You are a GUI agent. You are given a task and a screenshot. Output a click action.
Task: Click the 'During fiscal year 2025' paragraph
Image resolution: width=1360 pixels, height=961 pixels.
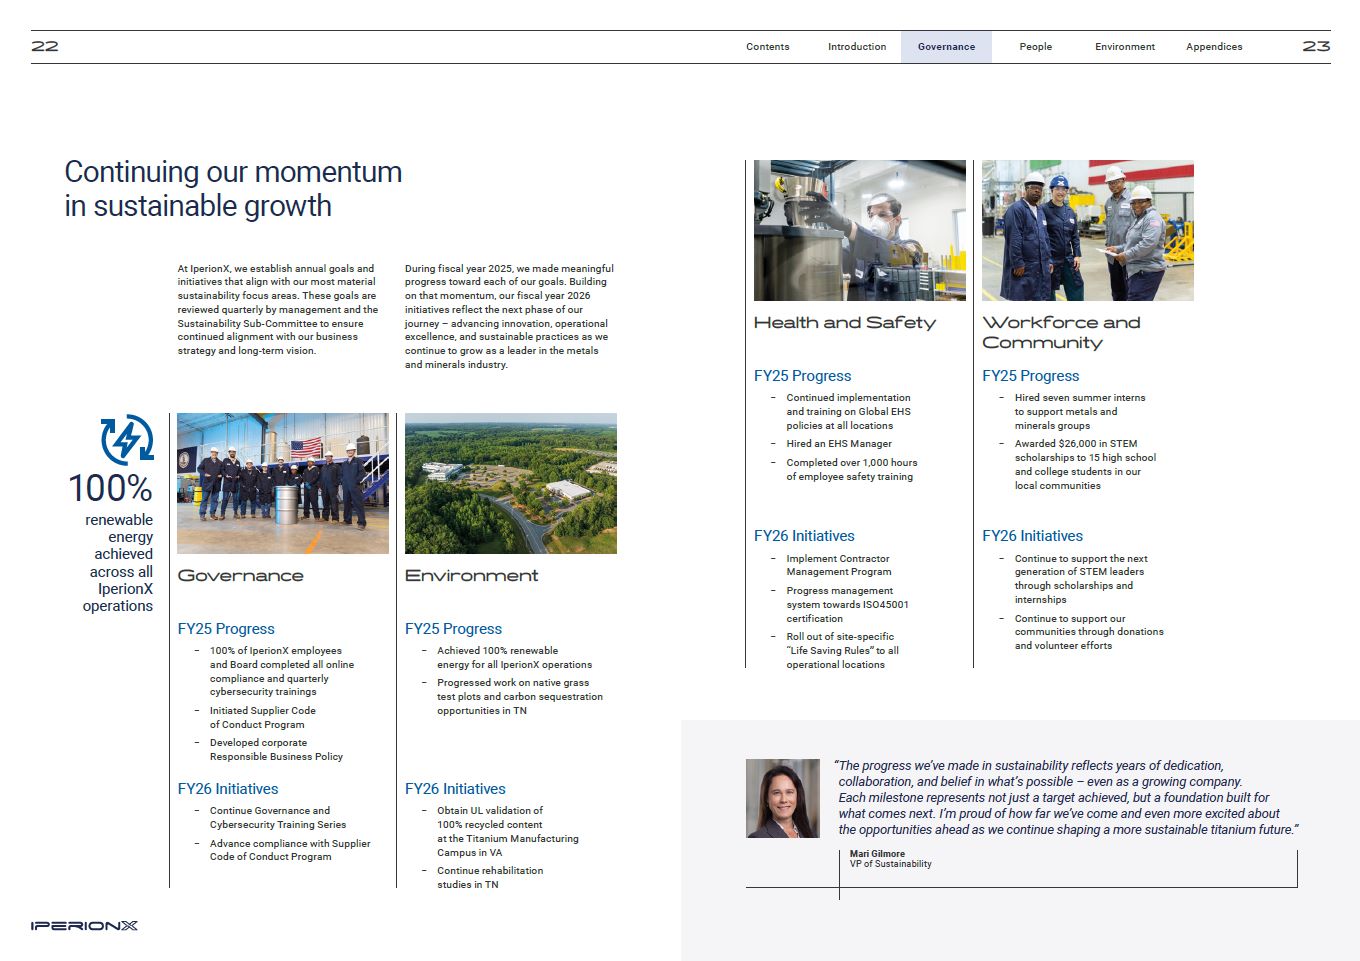click(510, 317)
